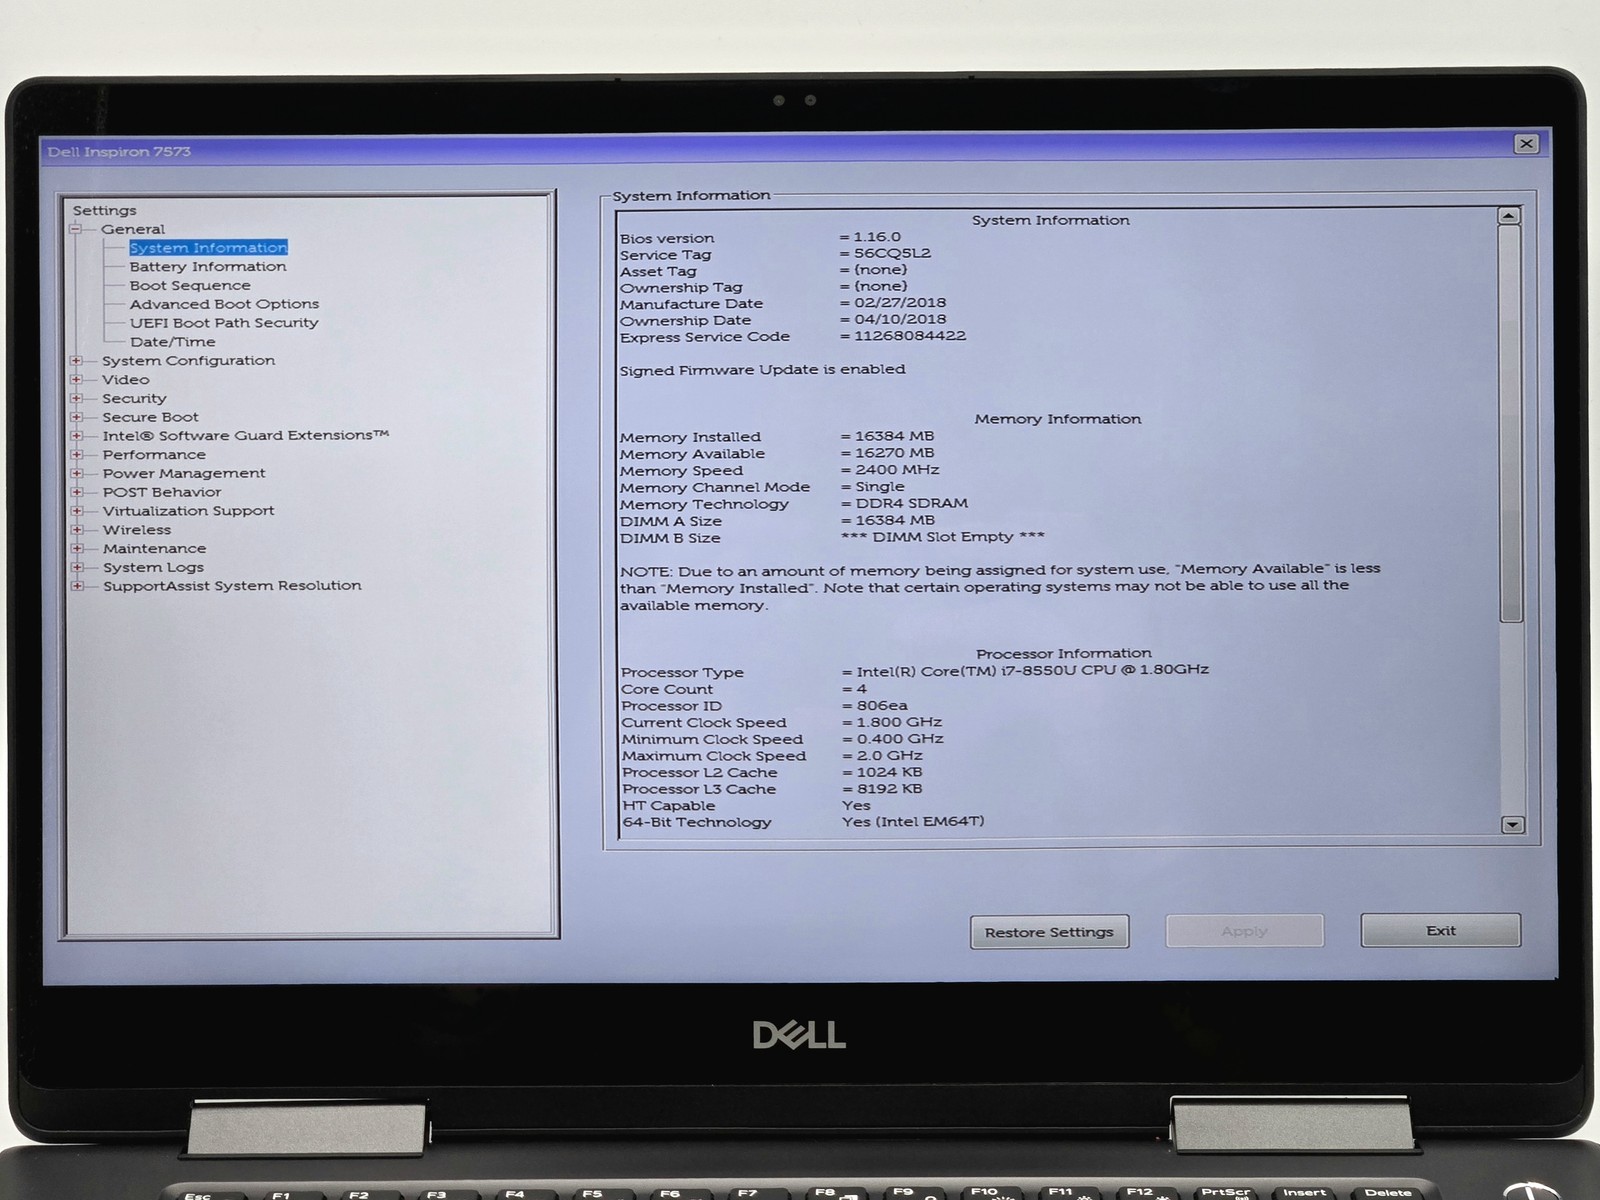The image size is (1600, 1200).
Task: Select SupportAssist System Resolution label
Action: pos(232,586)
